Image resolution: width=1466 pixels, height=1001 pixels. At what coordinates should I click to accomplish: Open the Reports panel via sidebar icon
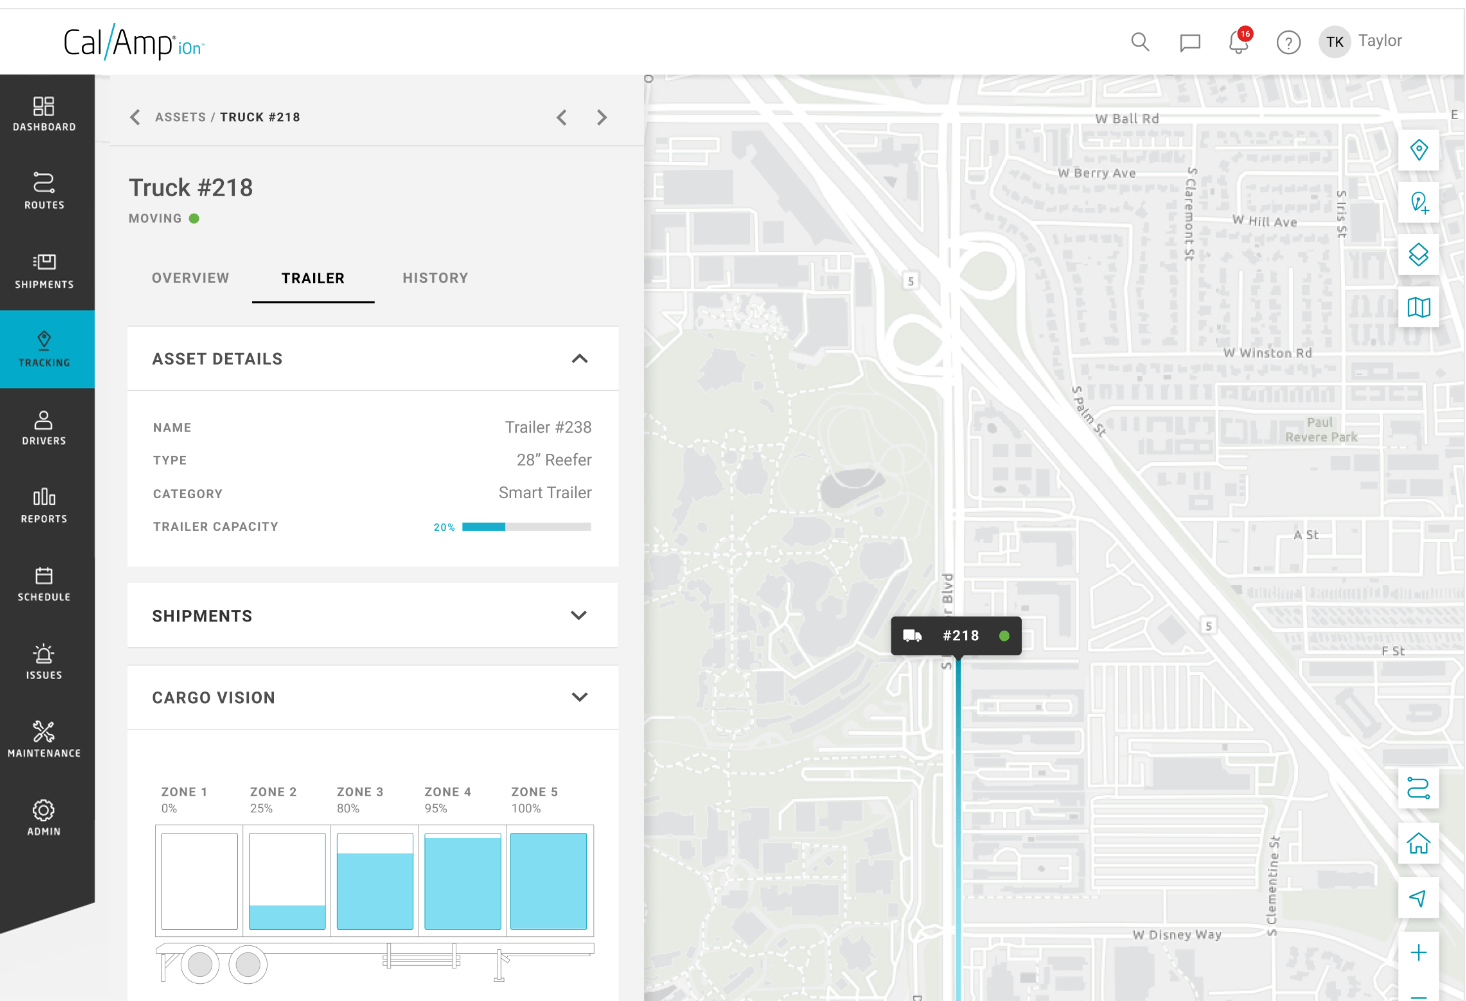pyautogui.click(x=43, y=505)
